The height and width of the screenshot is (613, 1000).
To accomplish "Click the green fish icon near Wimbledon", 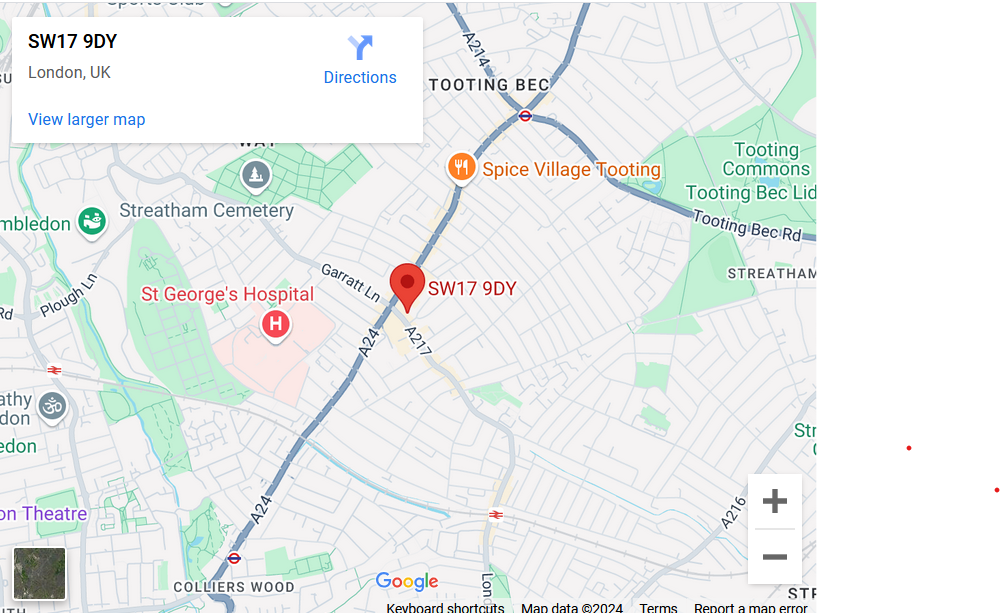I will (x=92, y=223).
